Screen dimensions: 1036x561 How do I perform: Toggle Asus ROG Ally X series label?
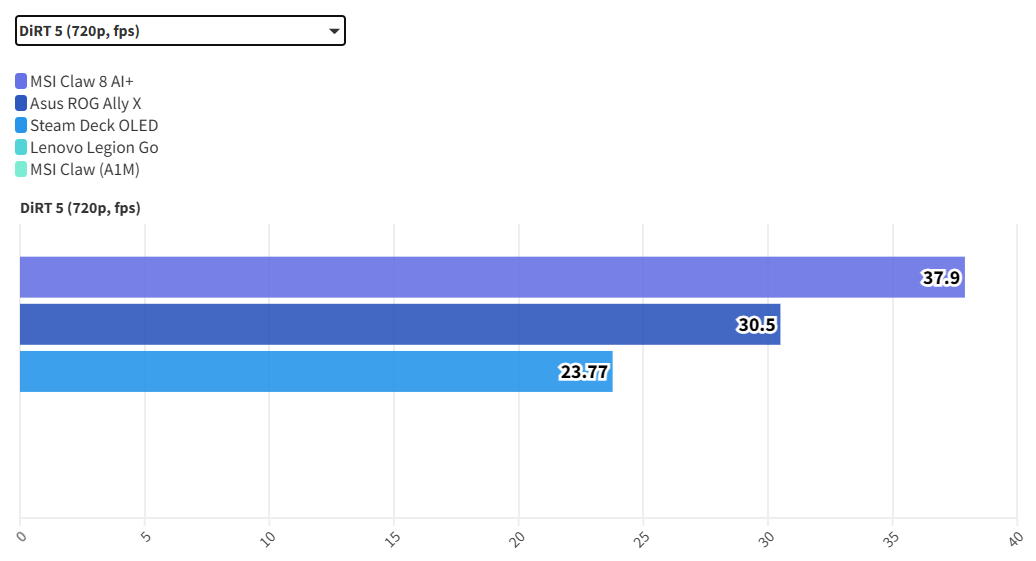click(x=85, y=103)
